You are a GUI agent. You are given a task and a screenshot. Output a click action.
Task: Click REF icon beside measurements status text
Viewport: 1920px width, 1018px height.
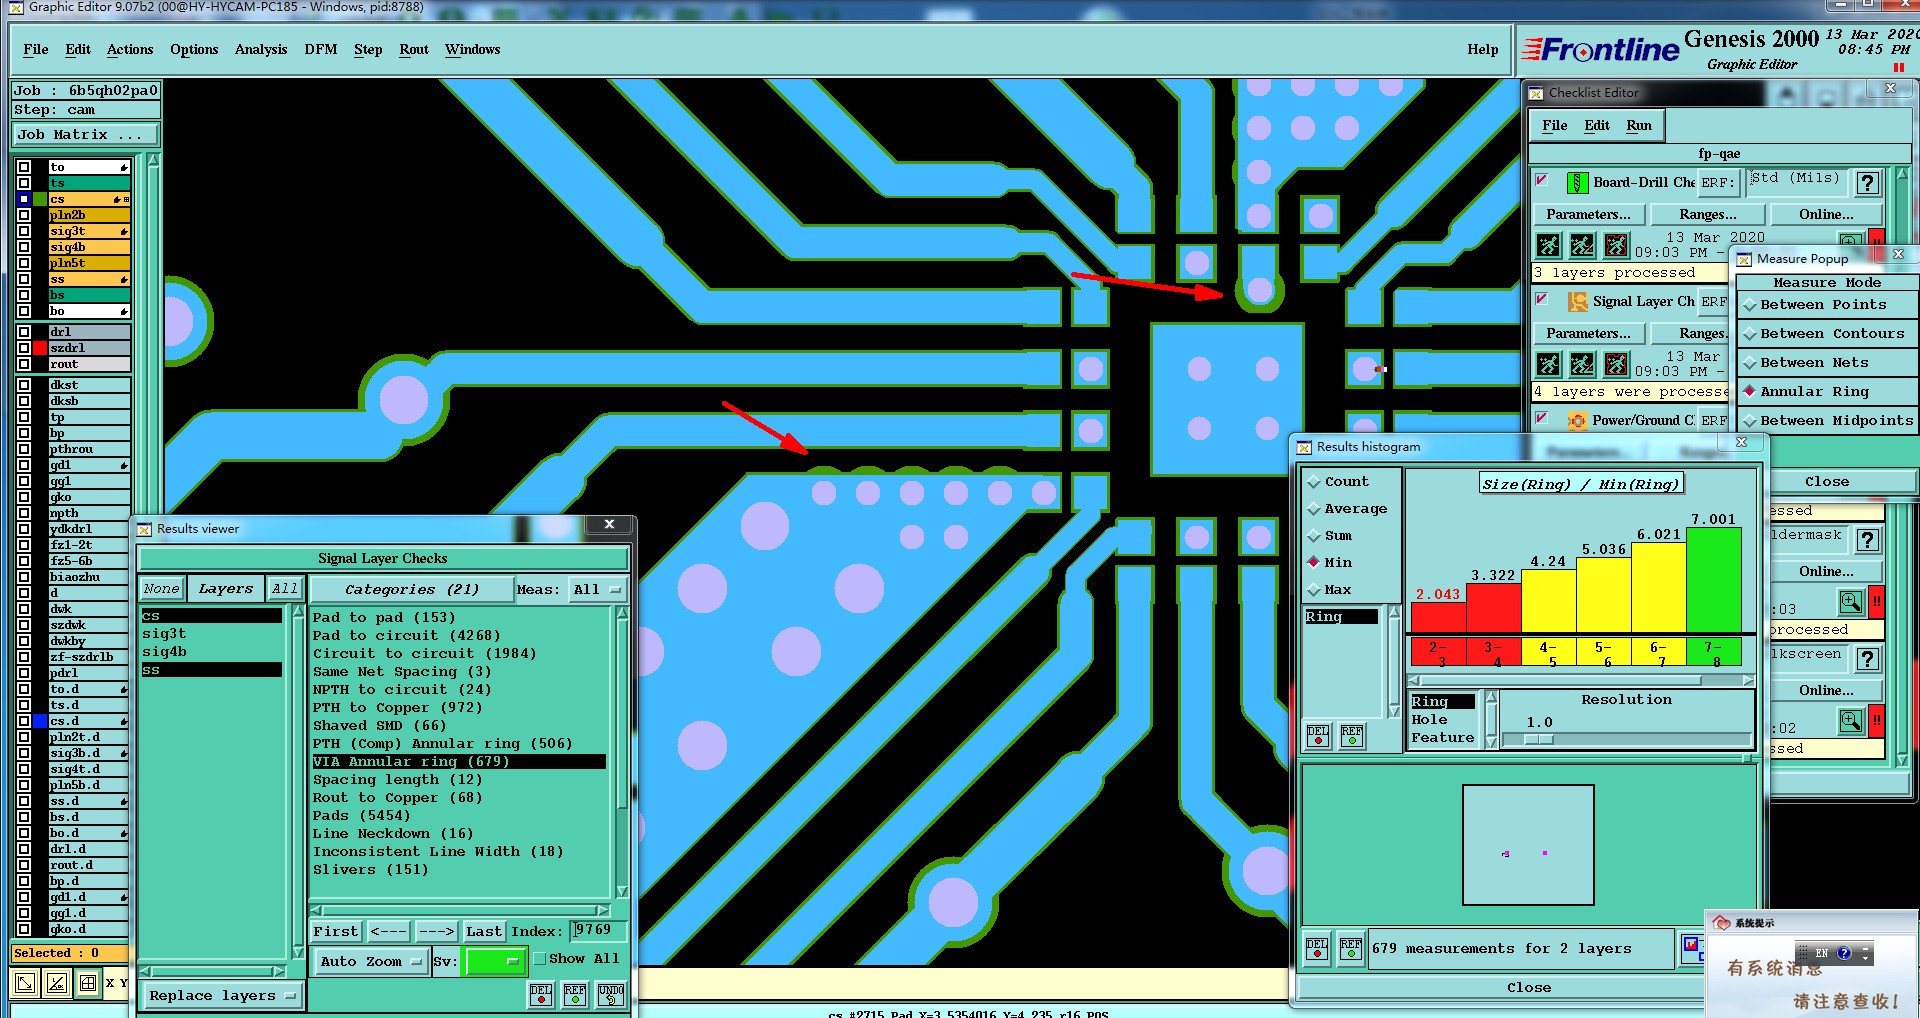coord(1351,949)
